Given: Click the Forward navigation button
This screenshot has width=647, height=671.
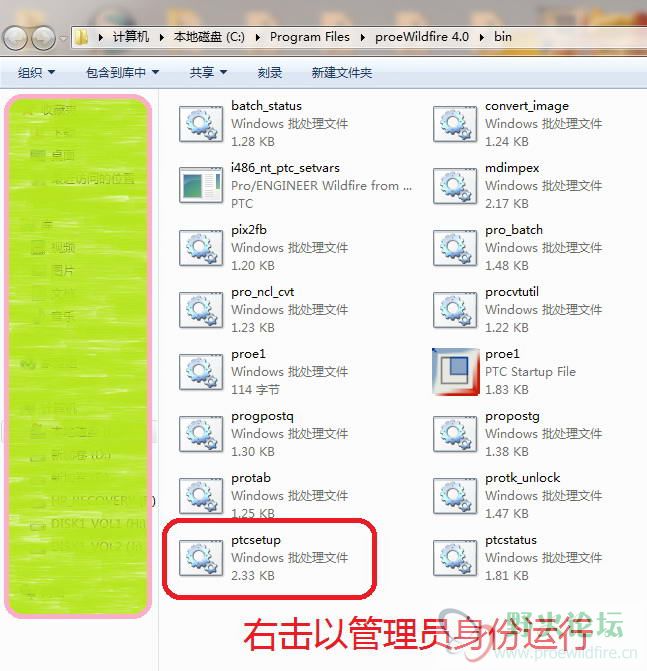Looking at the screenshot, I should point(44,38).
